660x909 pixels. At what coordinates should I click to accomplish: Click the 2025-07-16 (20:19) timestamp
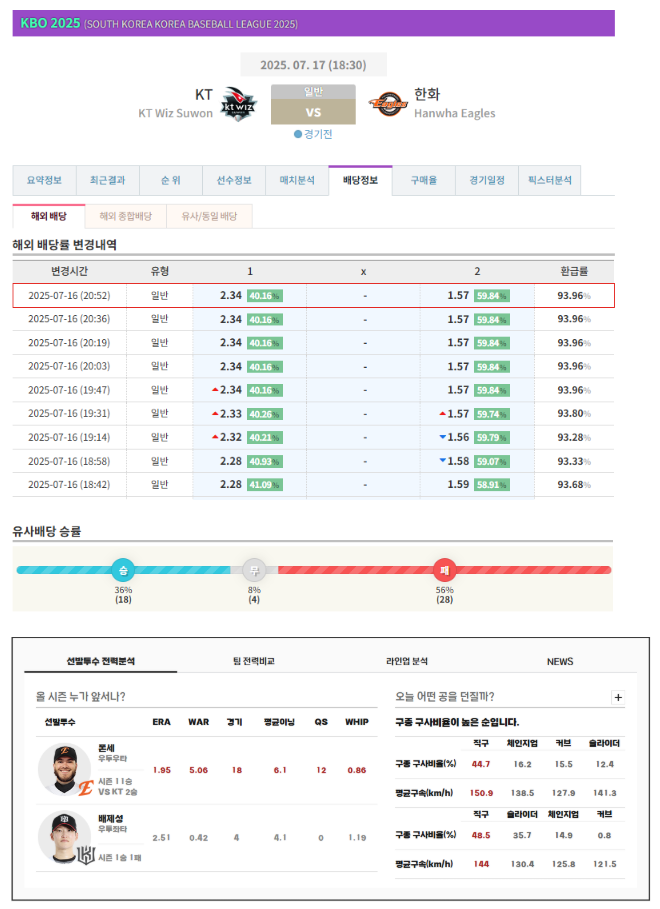click(69, 343)
